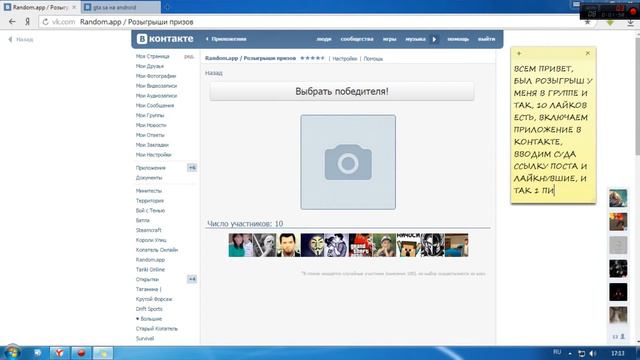Click the RU language indicator
640x360 pixels.
click(x=557, y=352)
